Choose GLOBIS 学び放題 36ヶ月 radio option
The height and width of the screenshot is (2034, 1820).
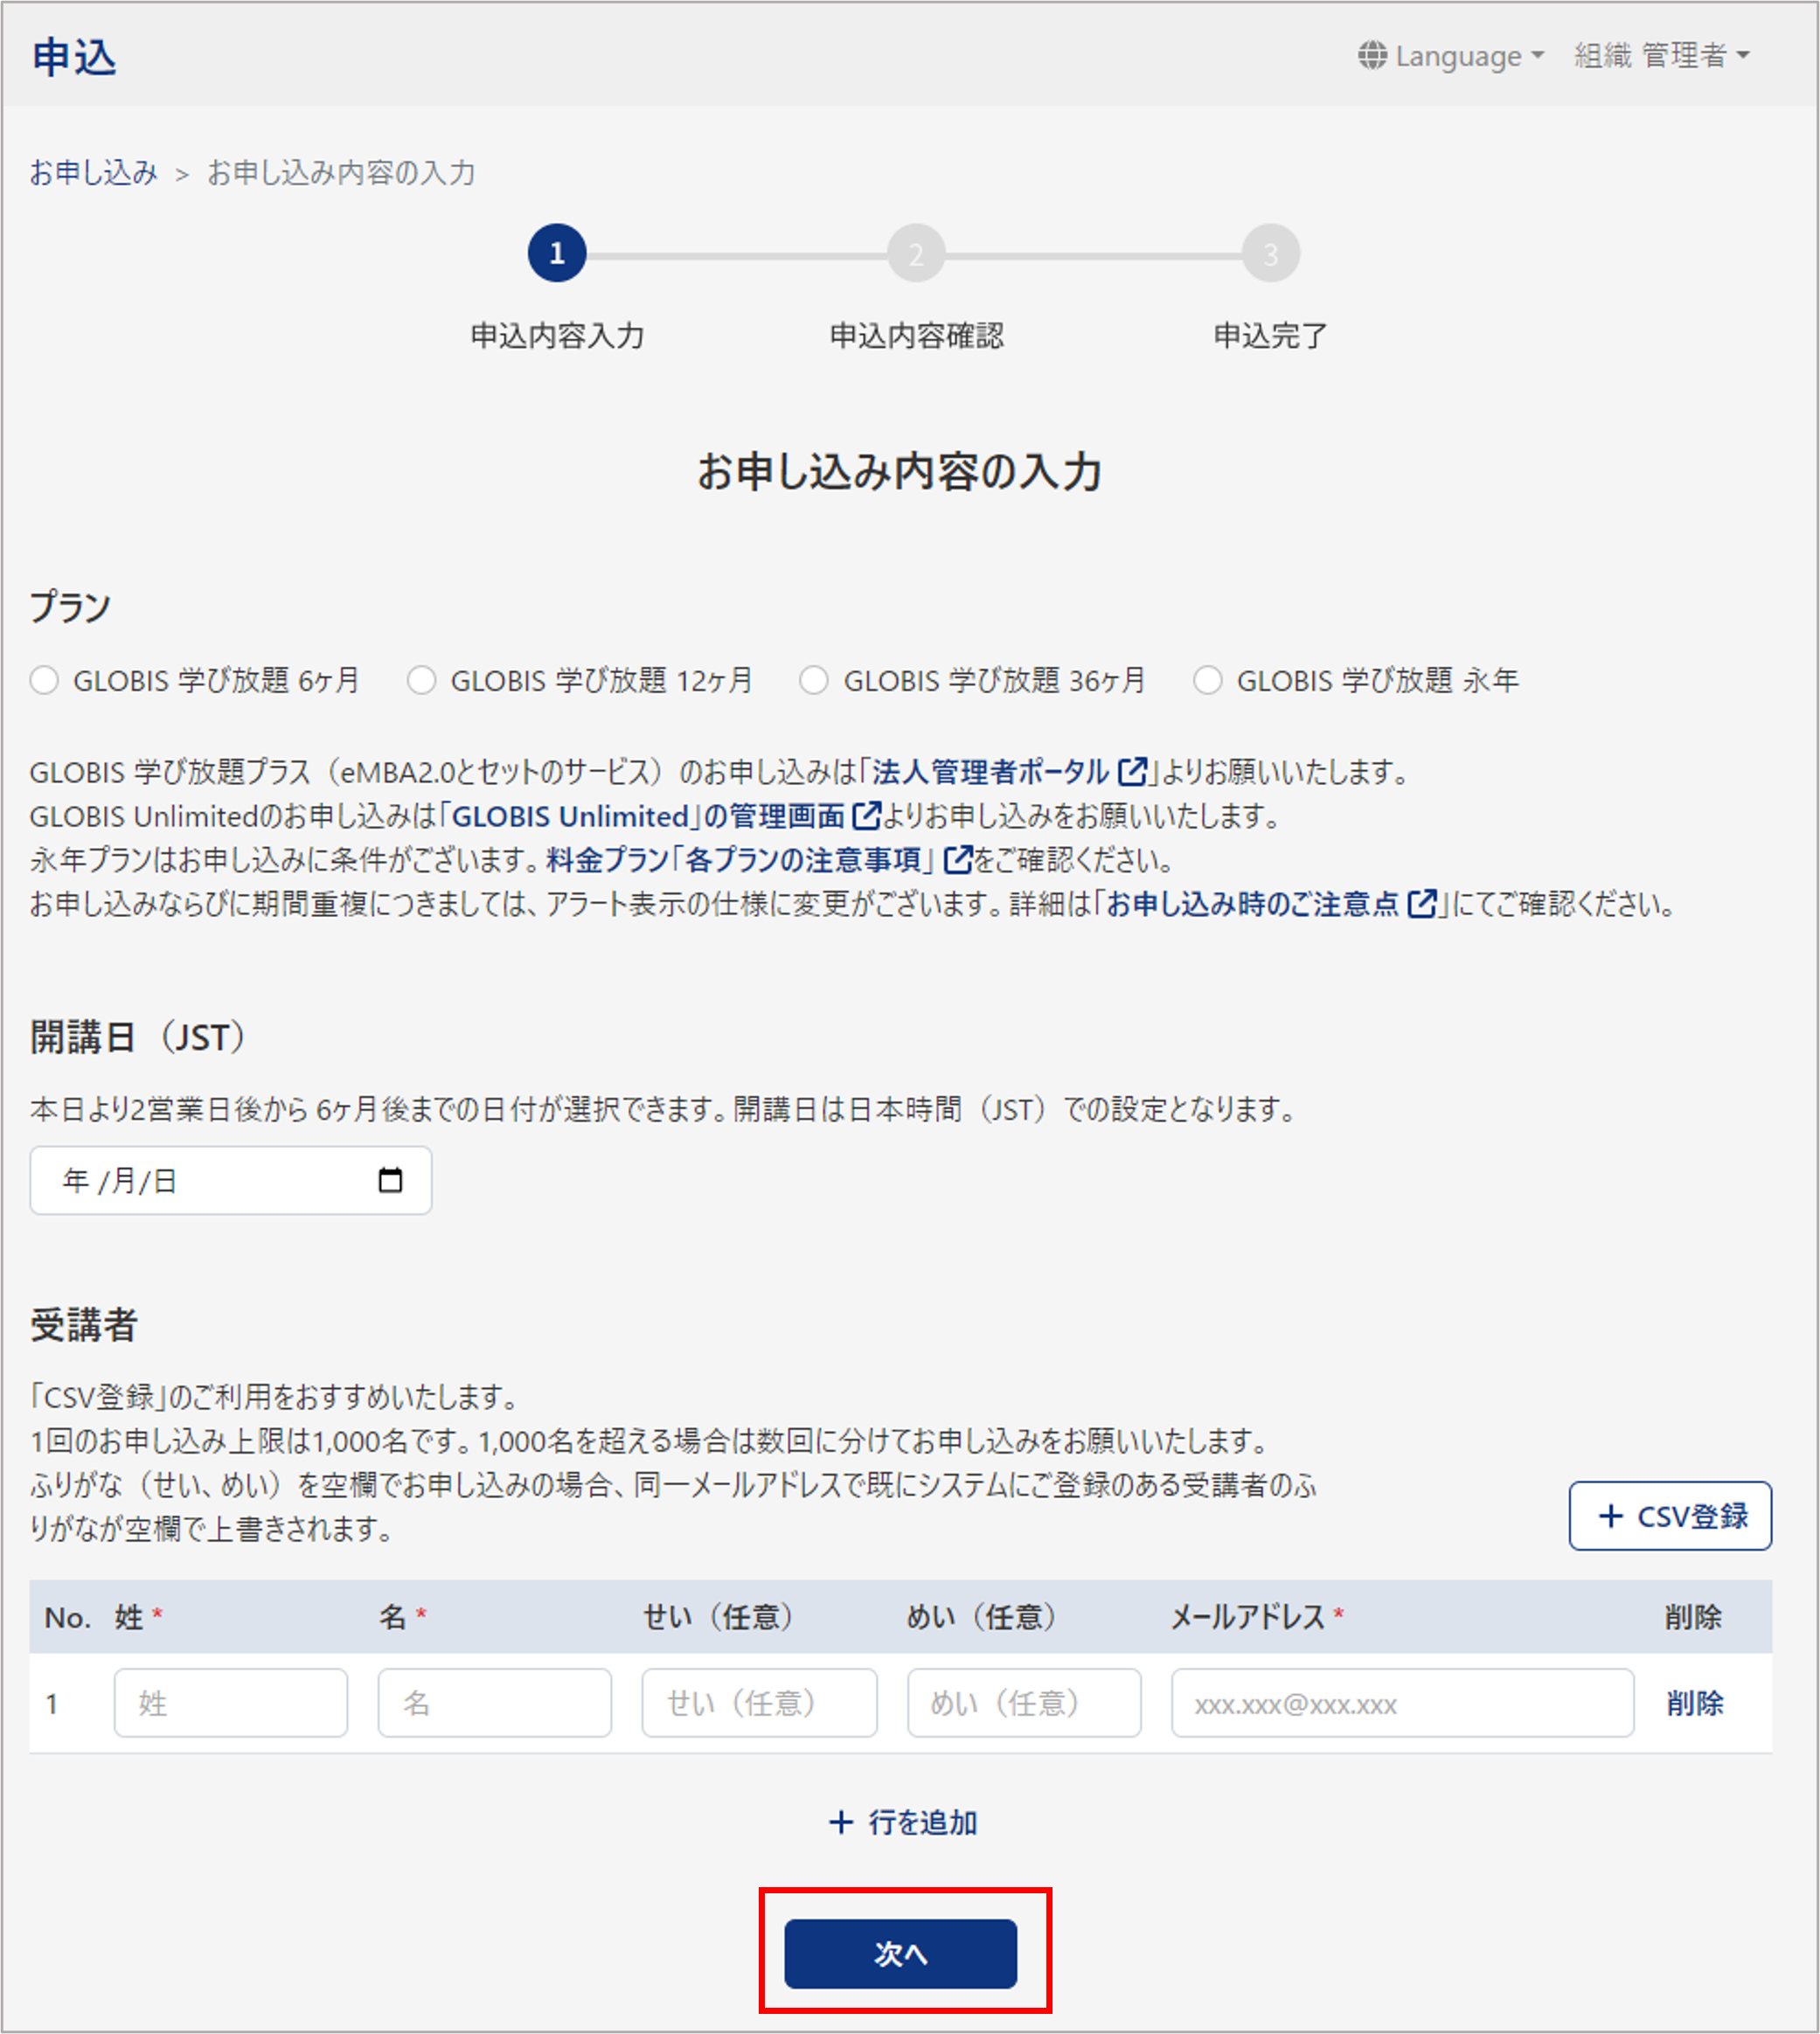(814, 680)
